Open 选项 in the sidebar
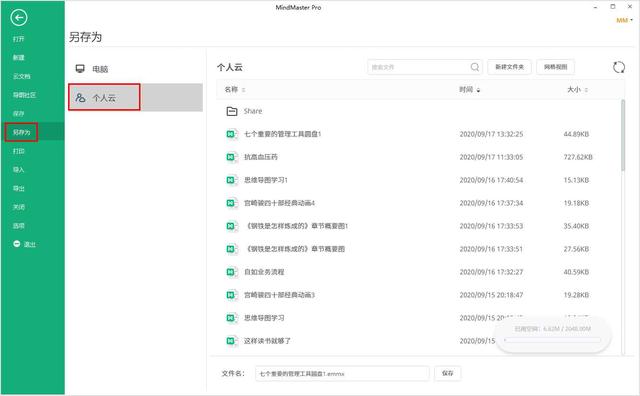This screenshot has height=396, width=640. click(x=18, y=226)
